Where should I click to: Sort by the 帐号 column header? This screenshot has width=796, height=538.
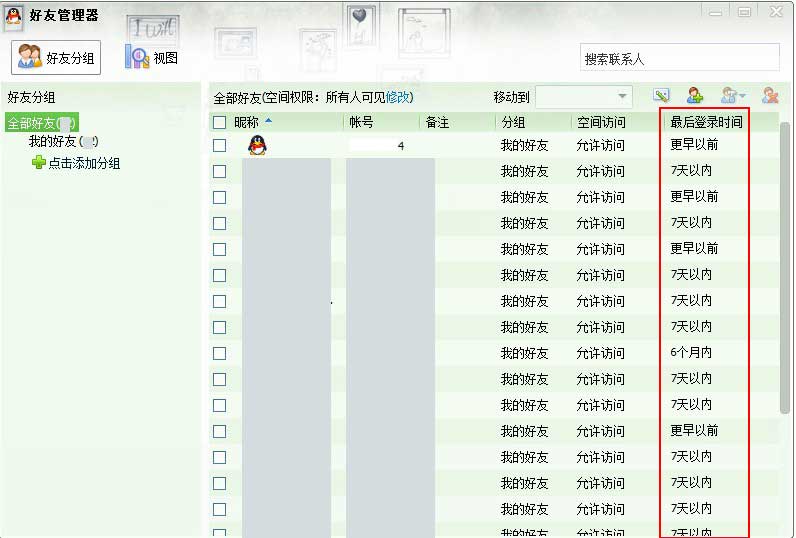[x=361, y=122]
